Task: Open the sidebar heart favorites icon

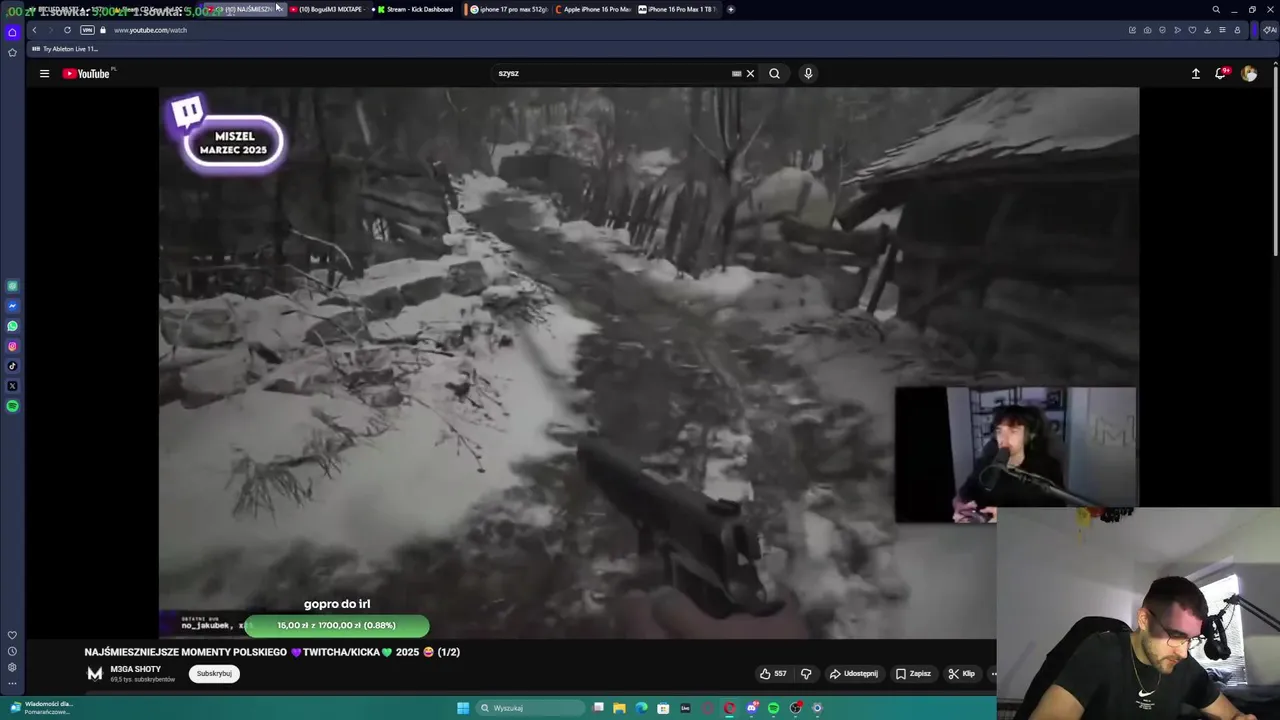Action: pyautogui.click(x=12, y=635)
